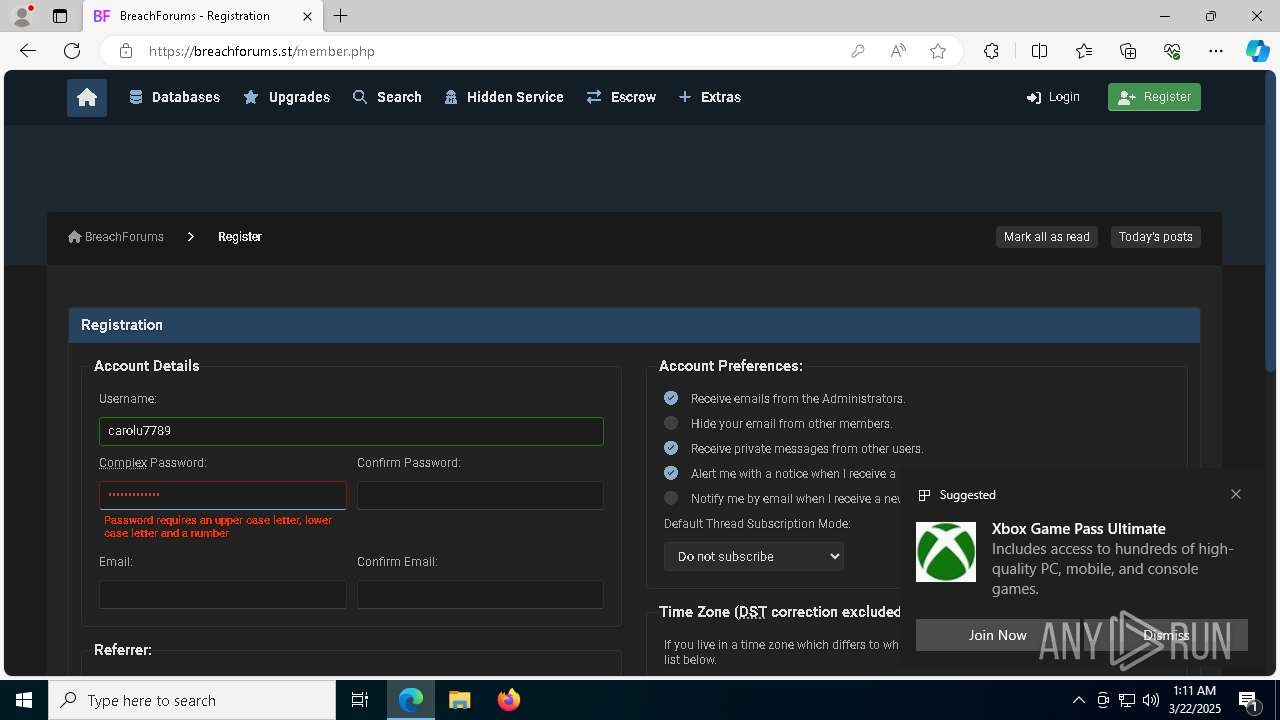Go back in the browser
The height and width of the screenshot is (720, 1280).
pos(28,51)
